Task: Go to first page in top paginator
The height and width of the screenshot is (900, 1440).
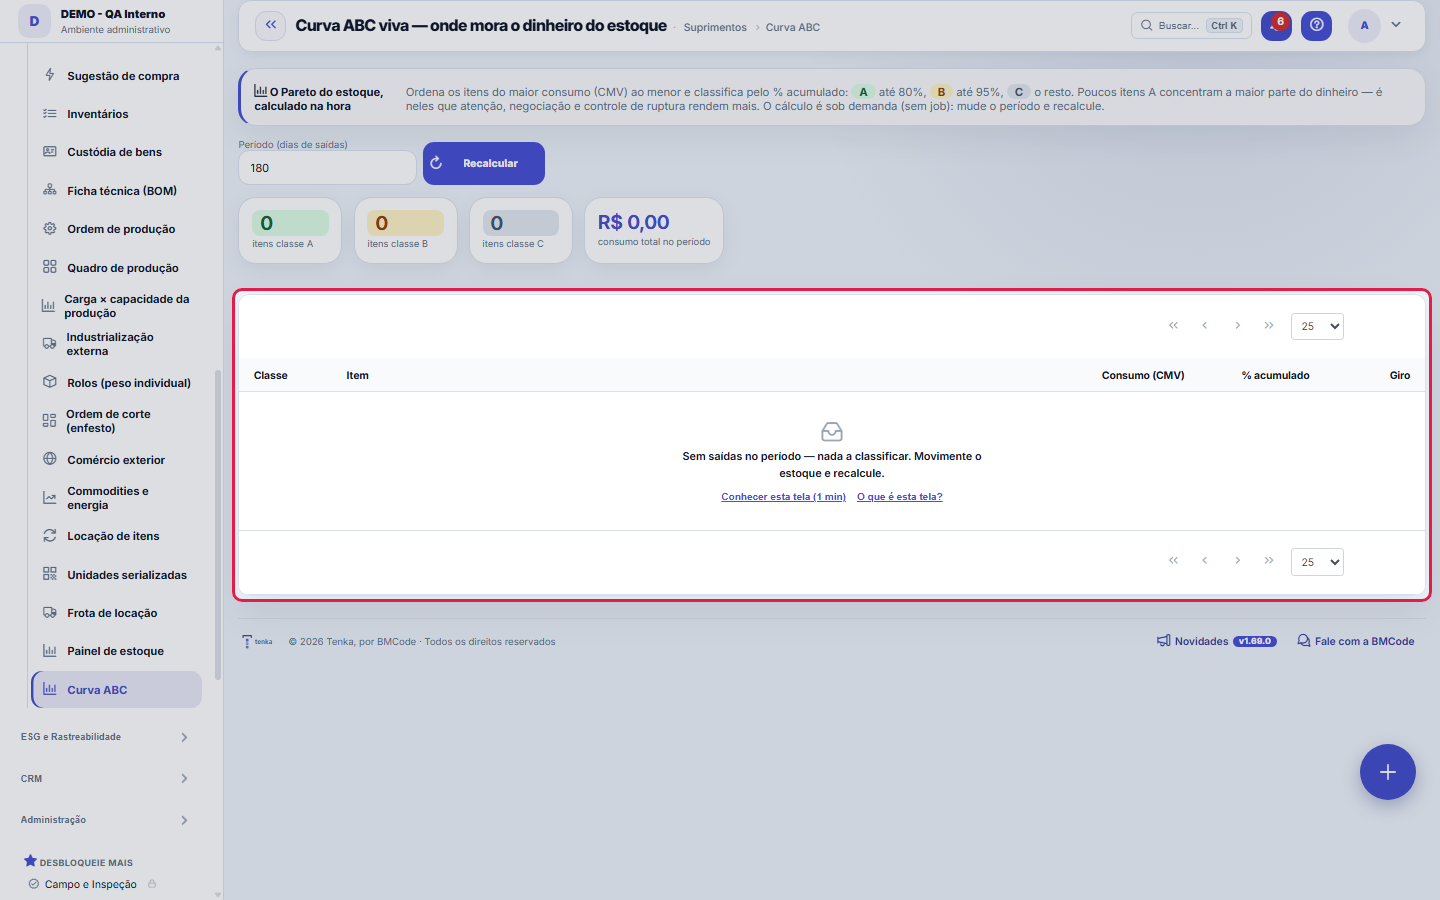Action: point(1173,325)
